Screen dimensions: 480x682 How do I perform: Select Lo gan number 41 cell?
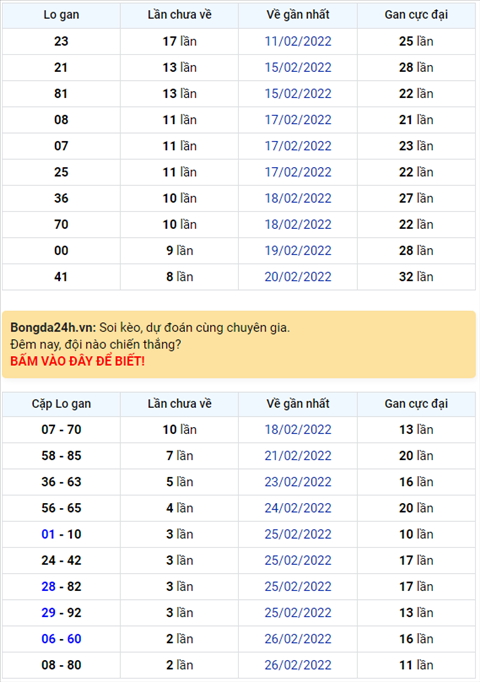(x=61, y=277)
